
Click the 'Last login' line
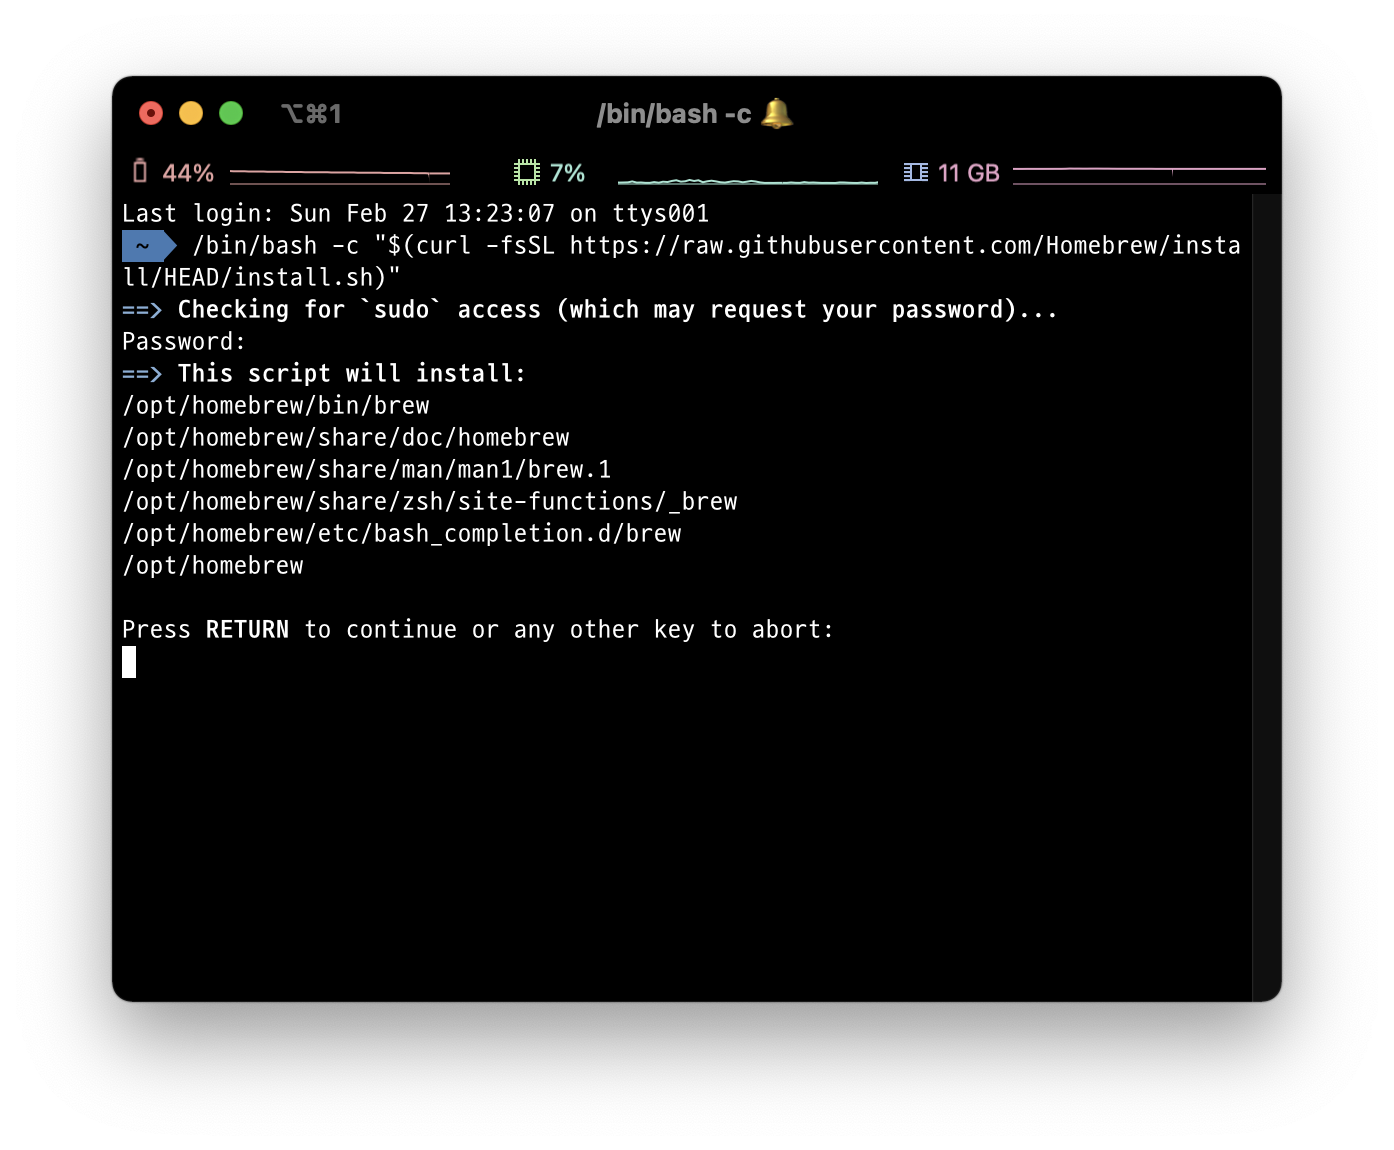416,213
